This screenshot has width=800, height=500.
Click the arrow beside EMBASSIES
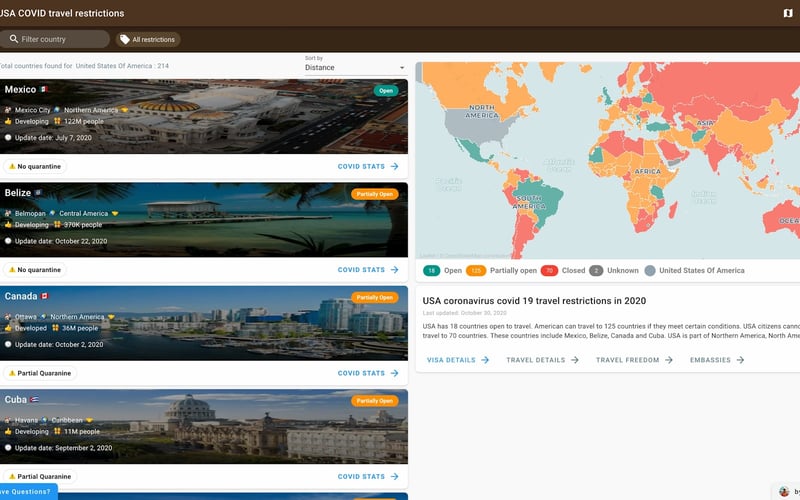tap(740, 360)
